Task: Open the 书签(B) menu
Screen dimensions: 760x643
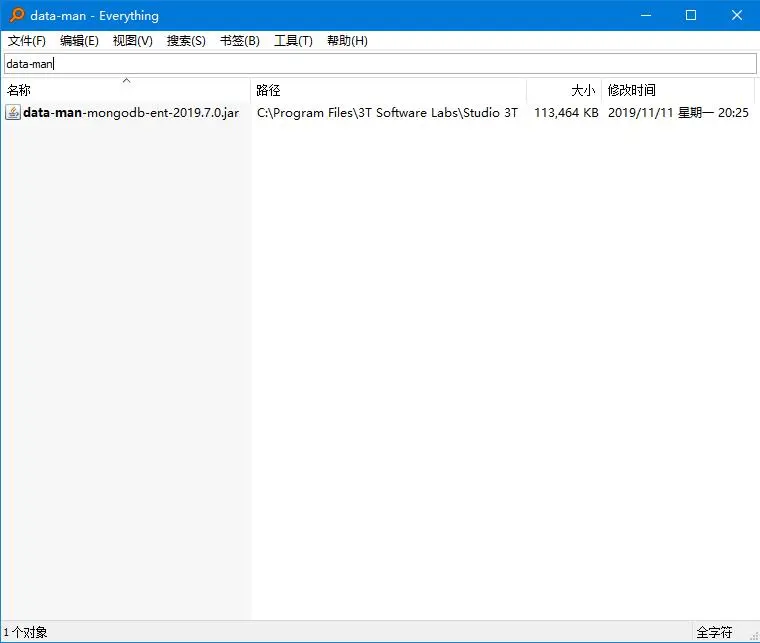Action: click(x=239, y=41)
